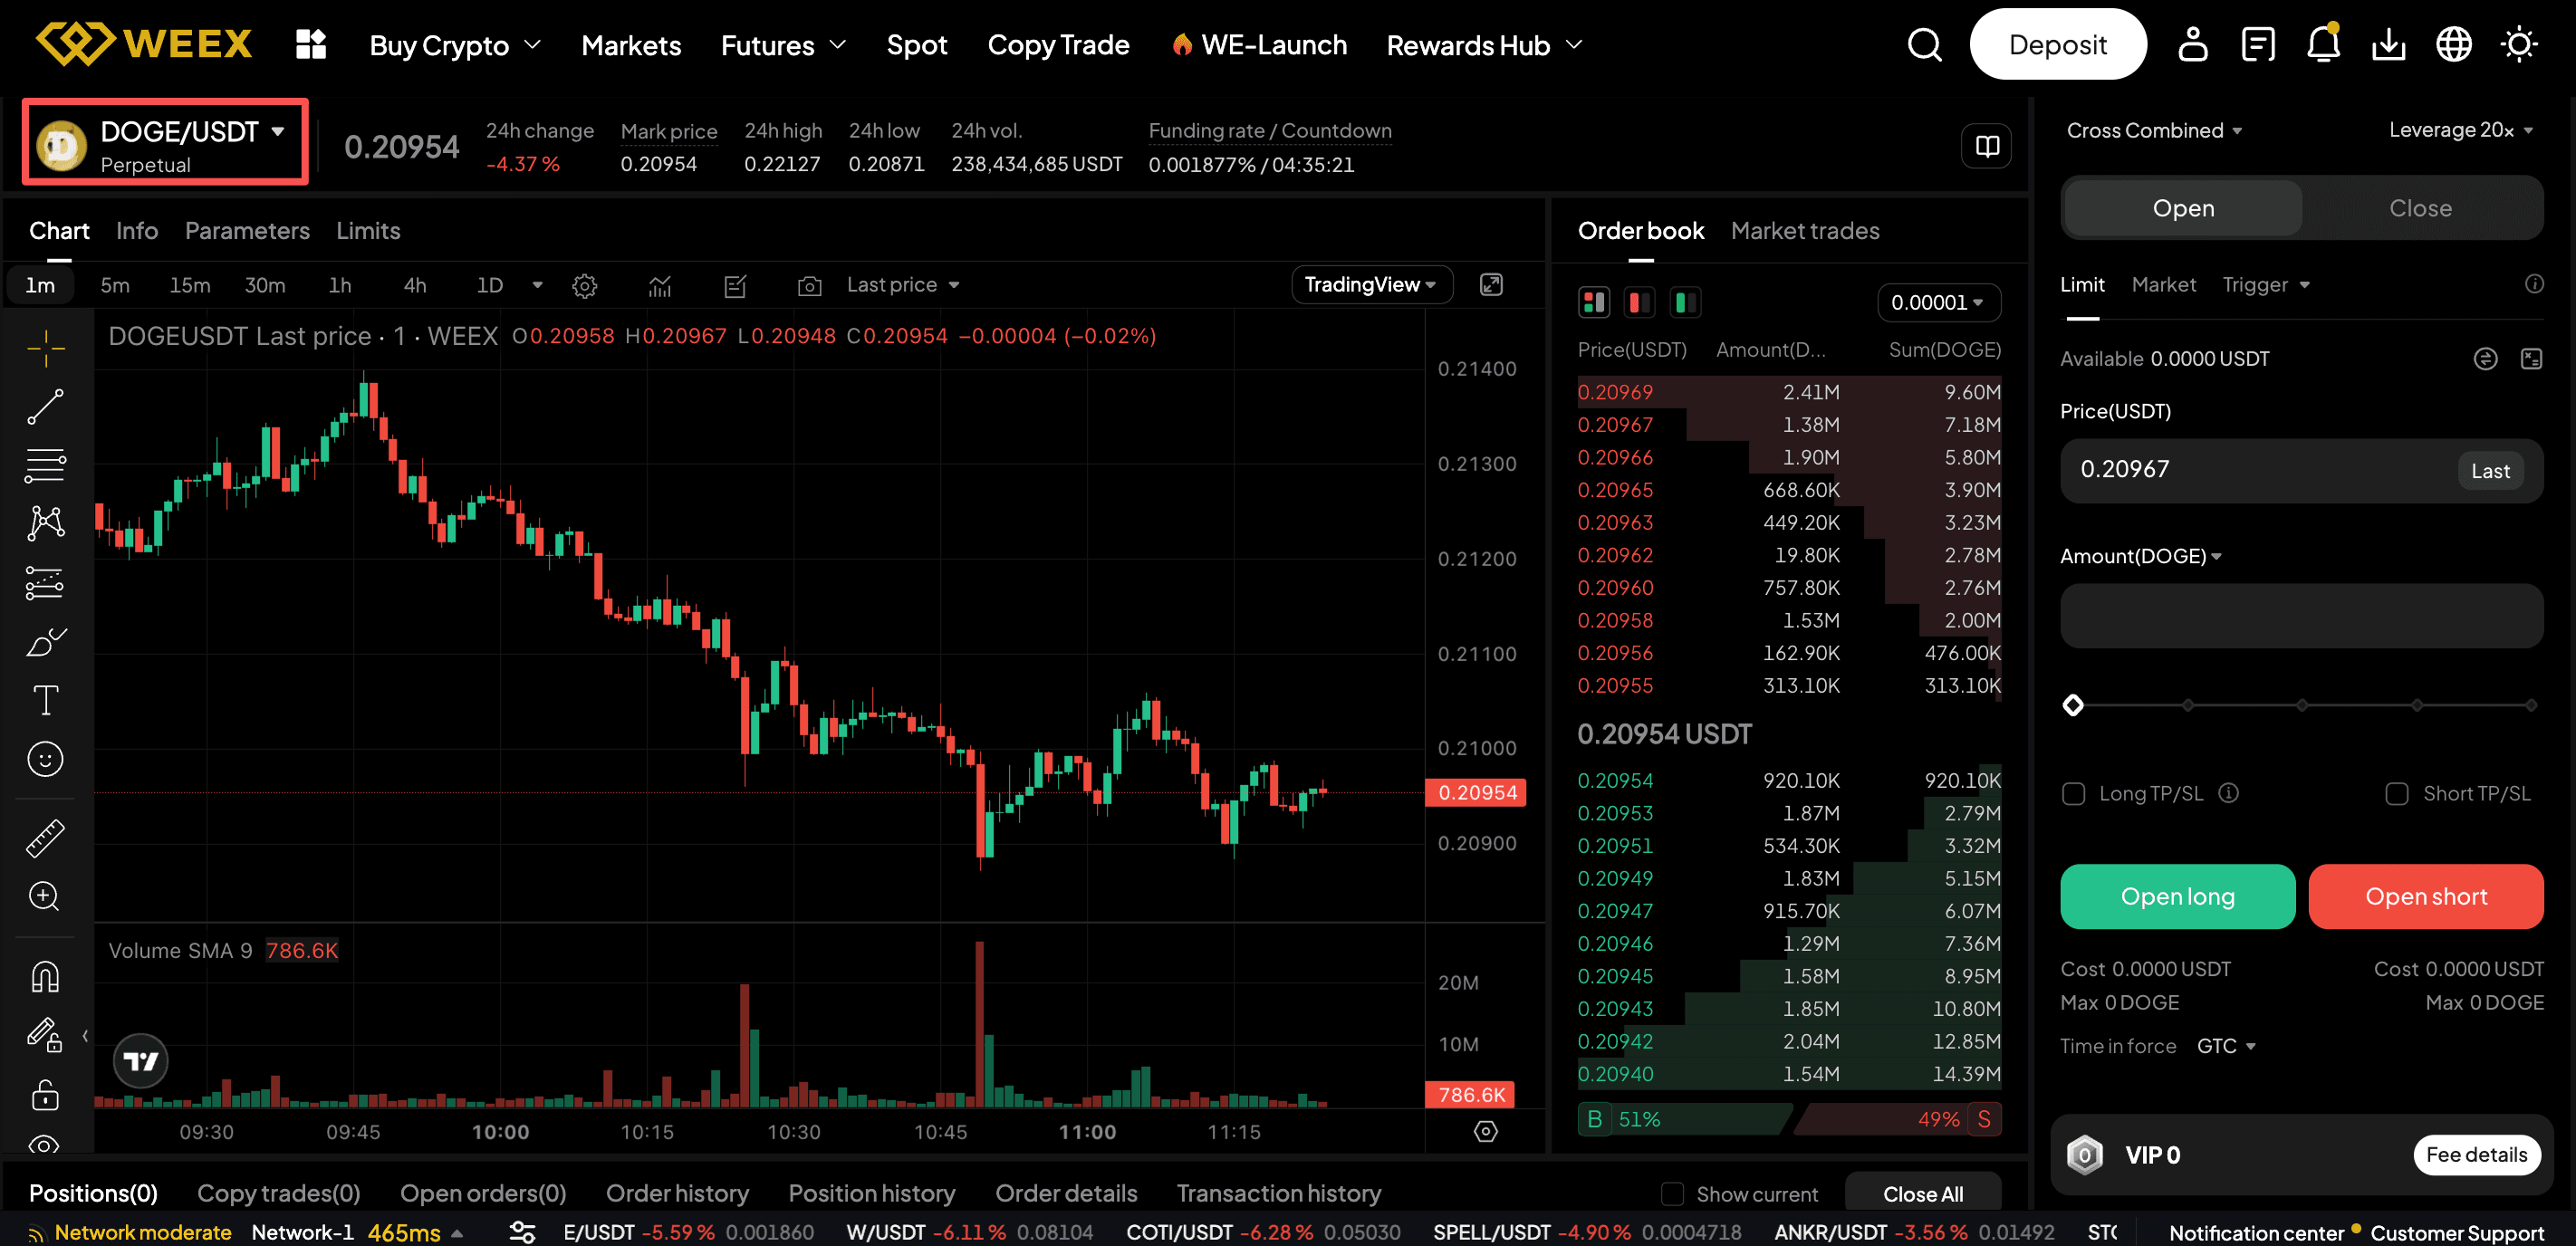Open the indicators panel icon
This screenshot has height=1246, width=2576.
(x=659, y=285)
